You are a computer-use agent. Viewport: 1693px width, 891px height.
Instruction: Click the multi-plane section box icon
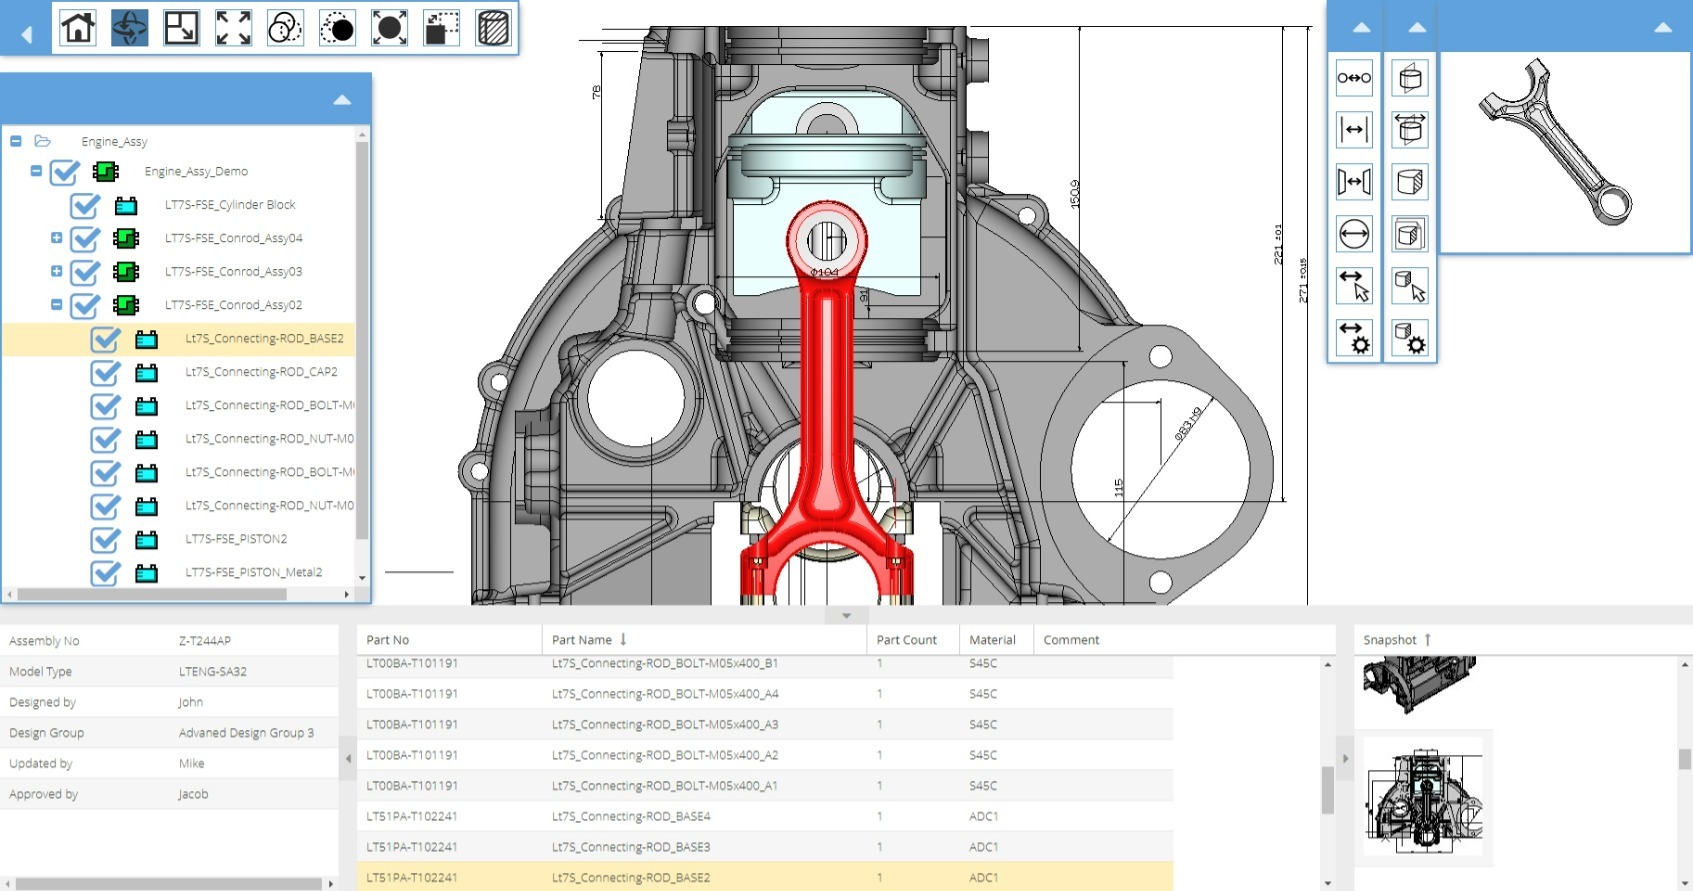pos(1410,234)
